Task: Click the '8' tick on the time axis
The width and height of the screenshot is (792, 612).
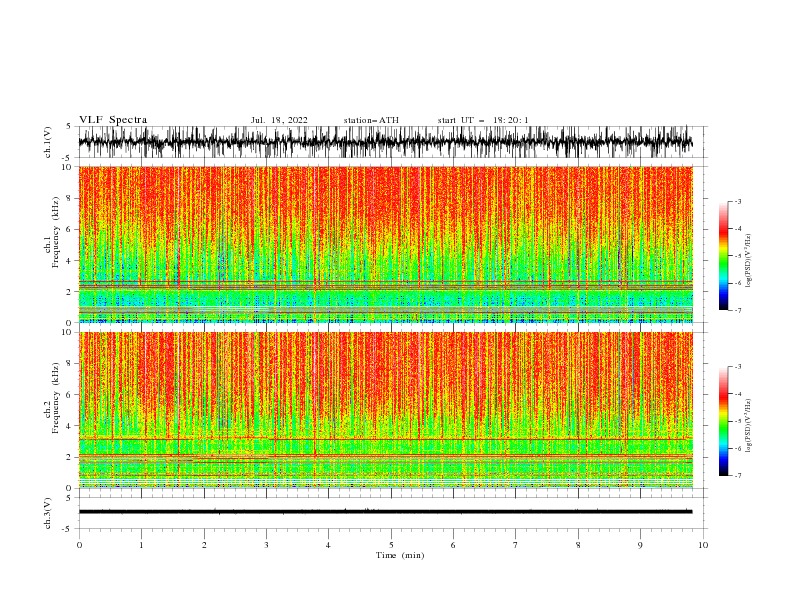Action: [x=578, y=545]
